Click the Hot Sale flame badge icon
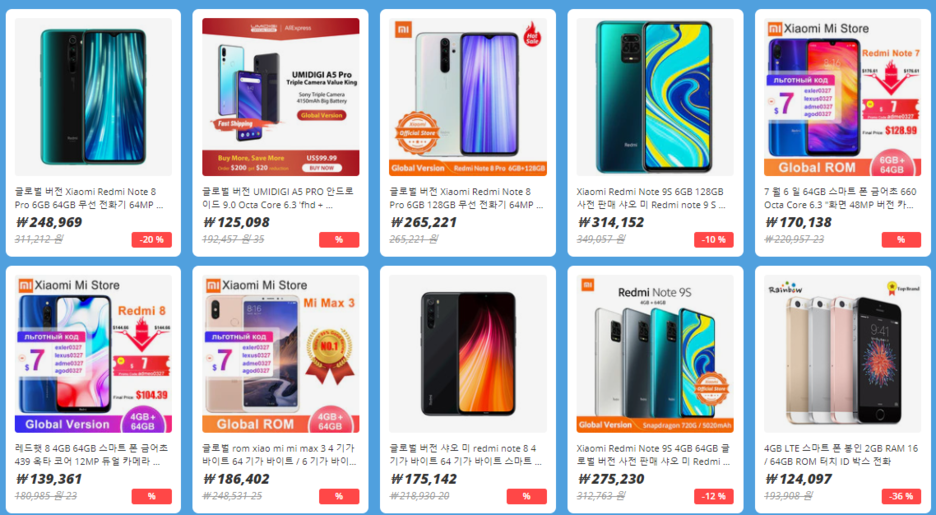 click(x=532, y=35)
